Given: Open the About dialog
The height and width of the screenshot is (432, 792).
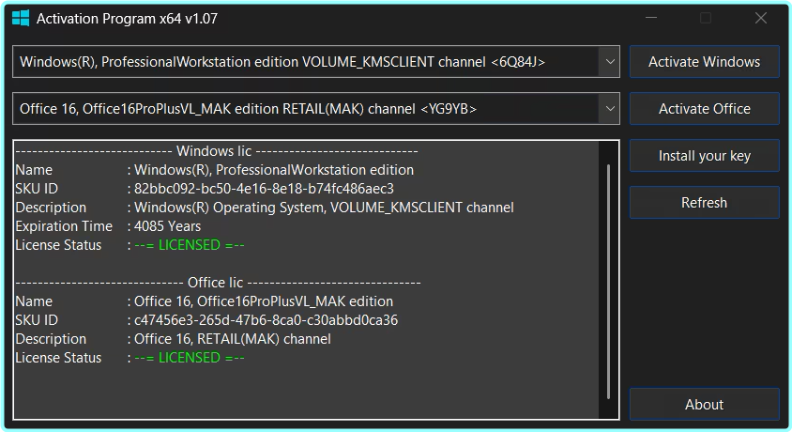Looking at the screenshot, I should [x=704, y=404].
